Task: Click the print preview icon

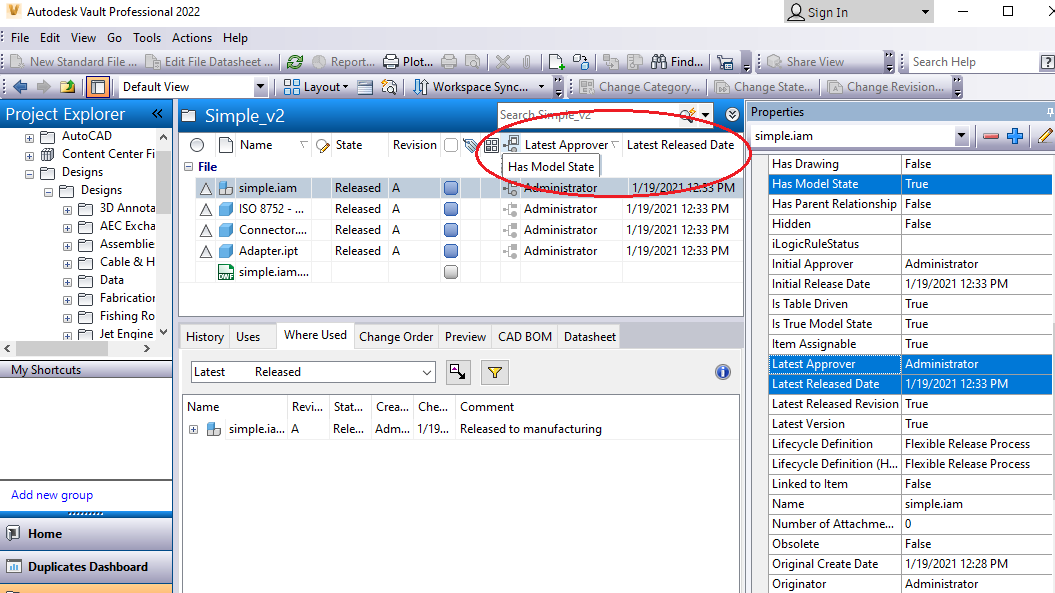Action: coord(473,62)
